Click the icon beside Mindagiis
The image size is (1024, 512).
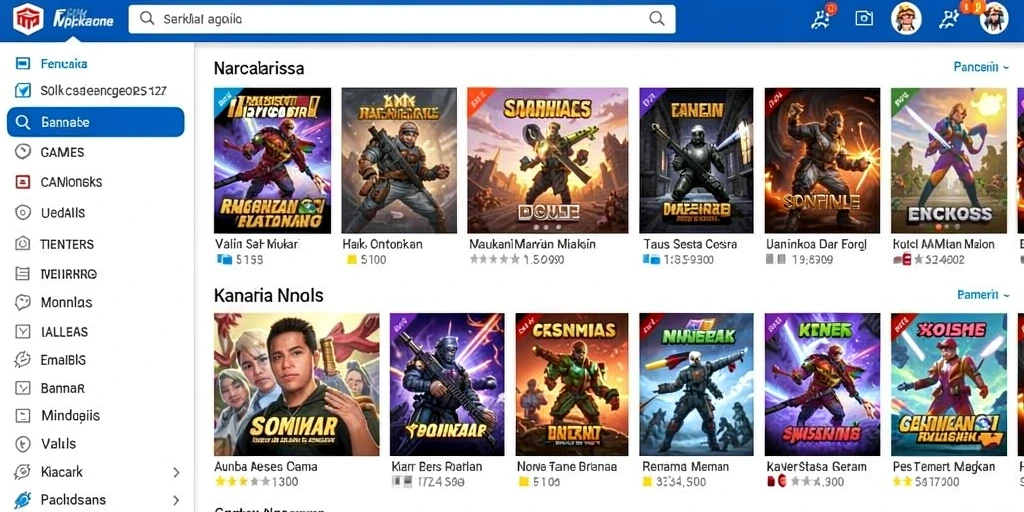(x=23, y=415)
